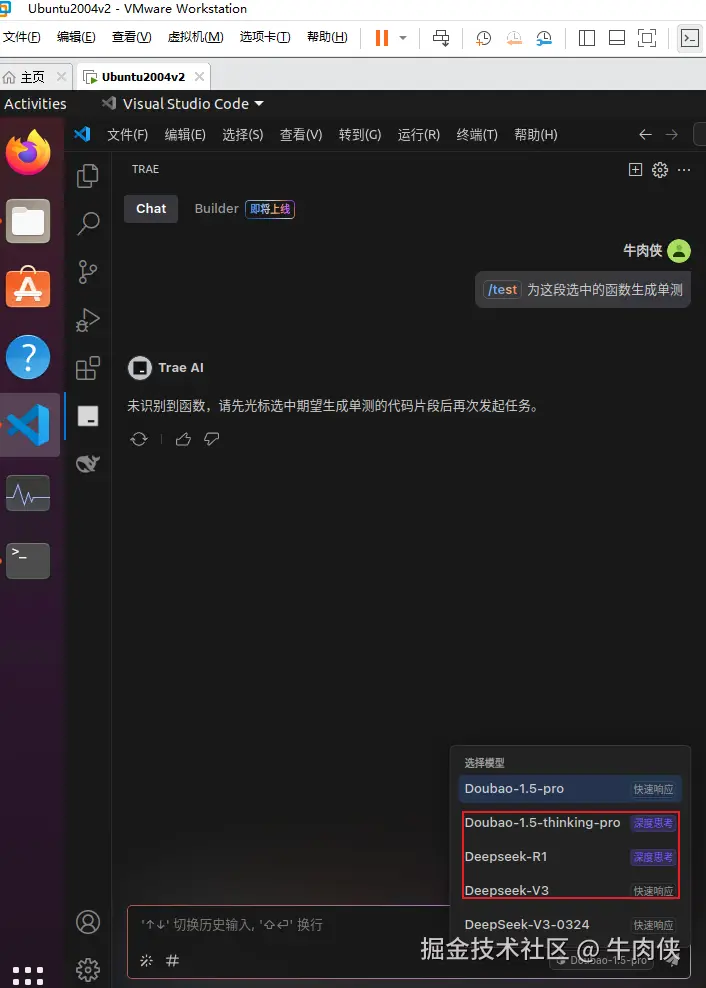Open the VMware console view icon
Screen dimensions: 706x988
[x=690, y=38]
